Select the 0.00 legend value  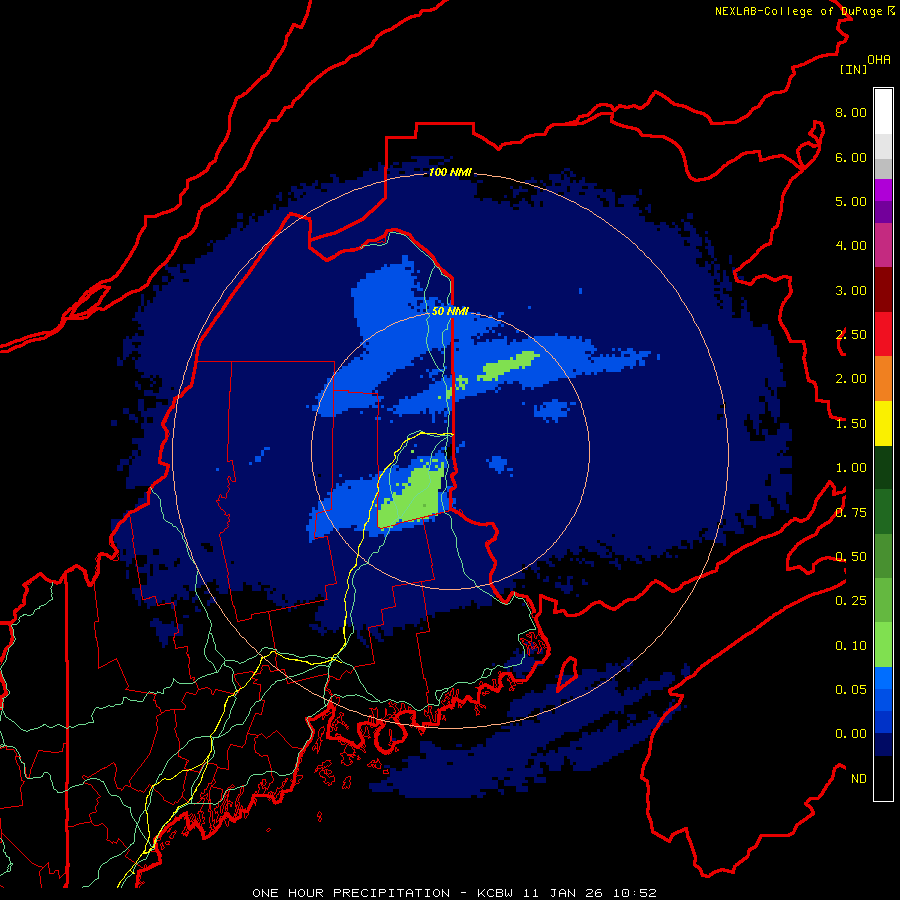(x=851, y=734)
